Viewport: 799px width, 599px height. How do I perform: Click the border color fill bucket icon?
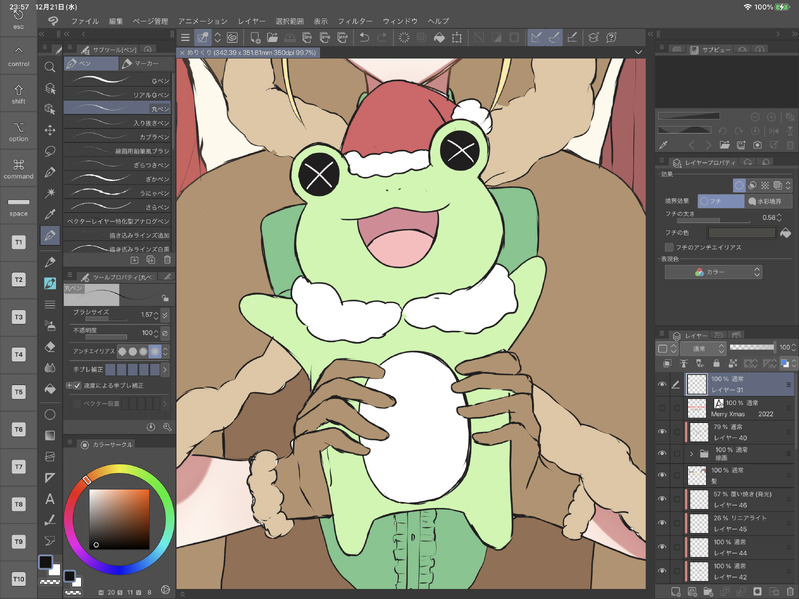(x=785, y=233)
